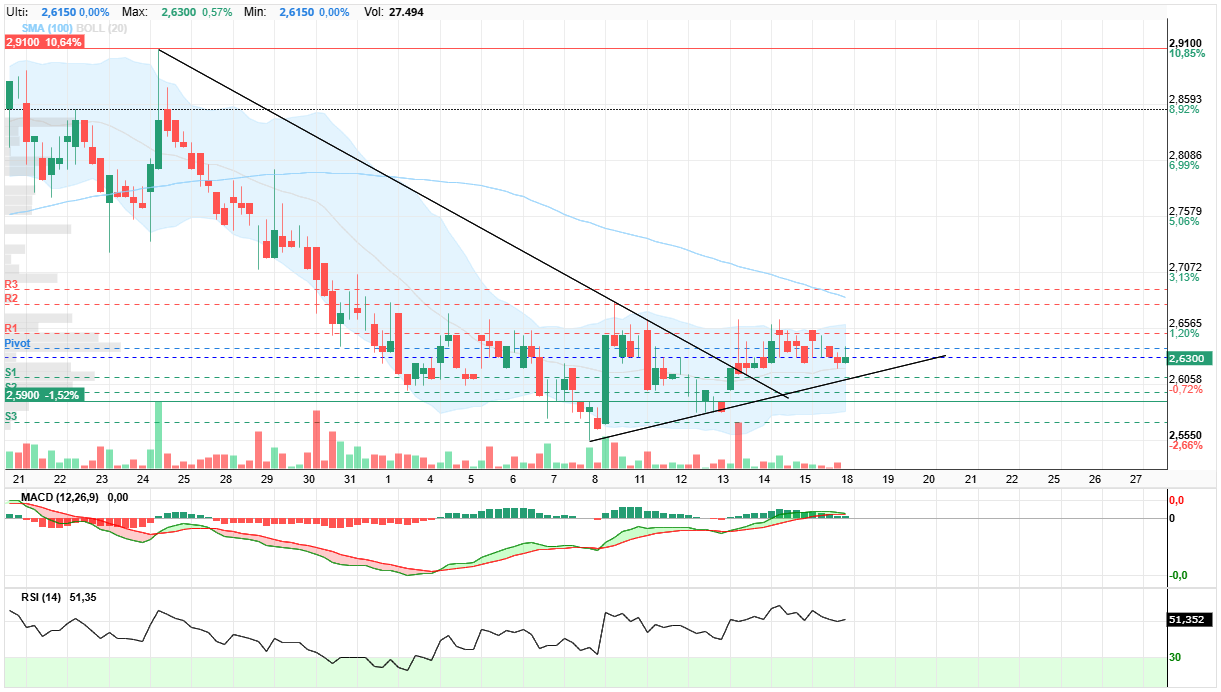This screenshot has width=1221, height=692.
Task: Click the SMA (100) indicator label
Action: [47, 28]
